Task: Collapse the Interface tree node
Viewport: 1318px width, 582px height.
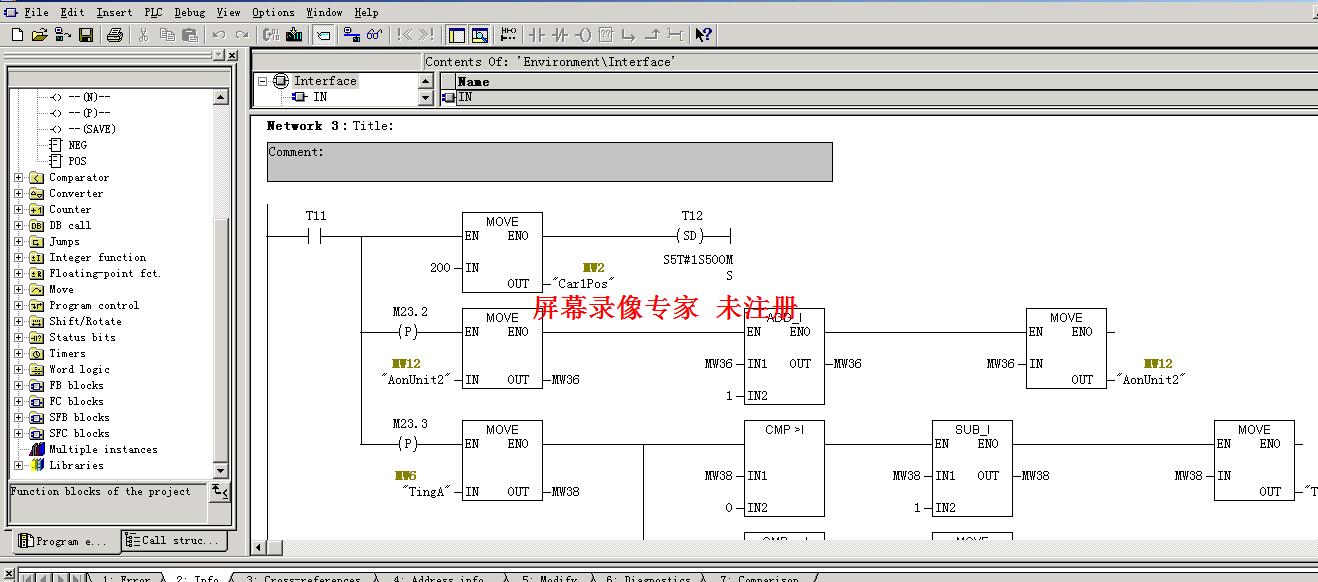Action: pos(263,81)
